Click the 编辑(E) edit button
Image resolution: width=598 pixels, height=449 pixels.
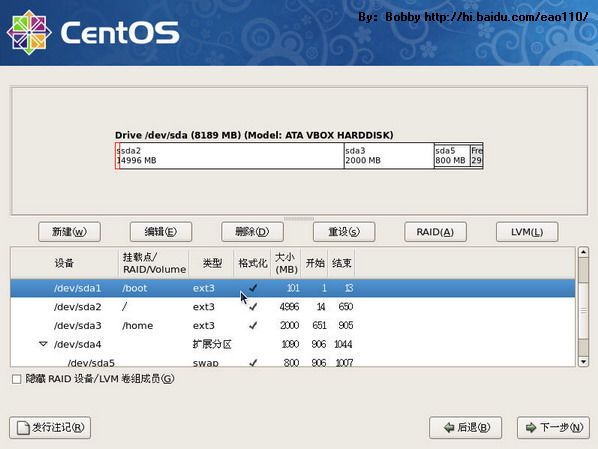[x=161, y=232]
